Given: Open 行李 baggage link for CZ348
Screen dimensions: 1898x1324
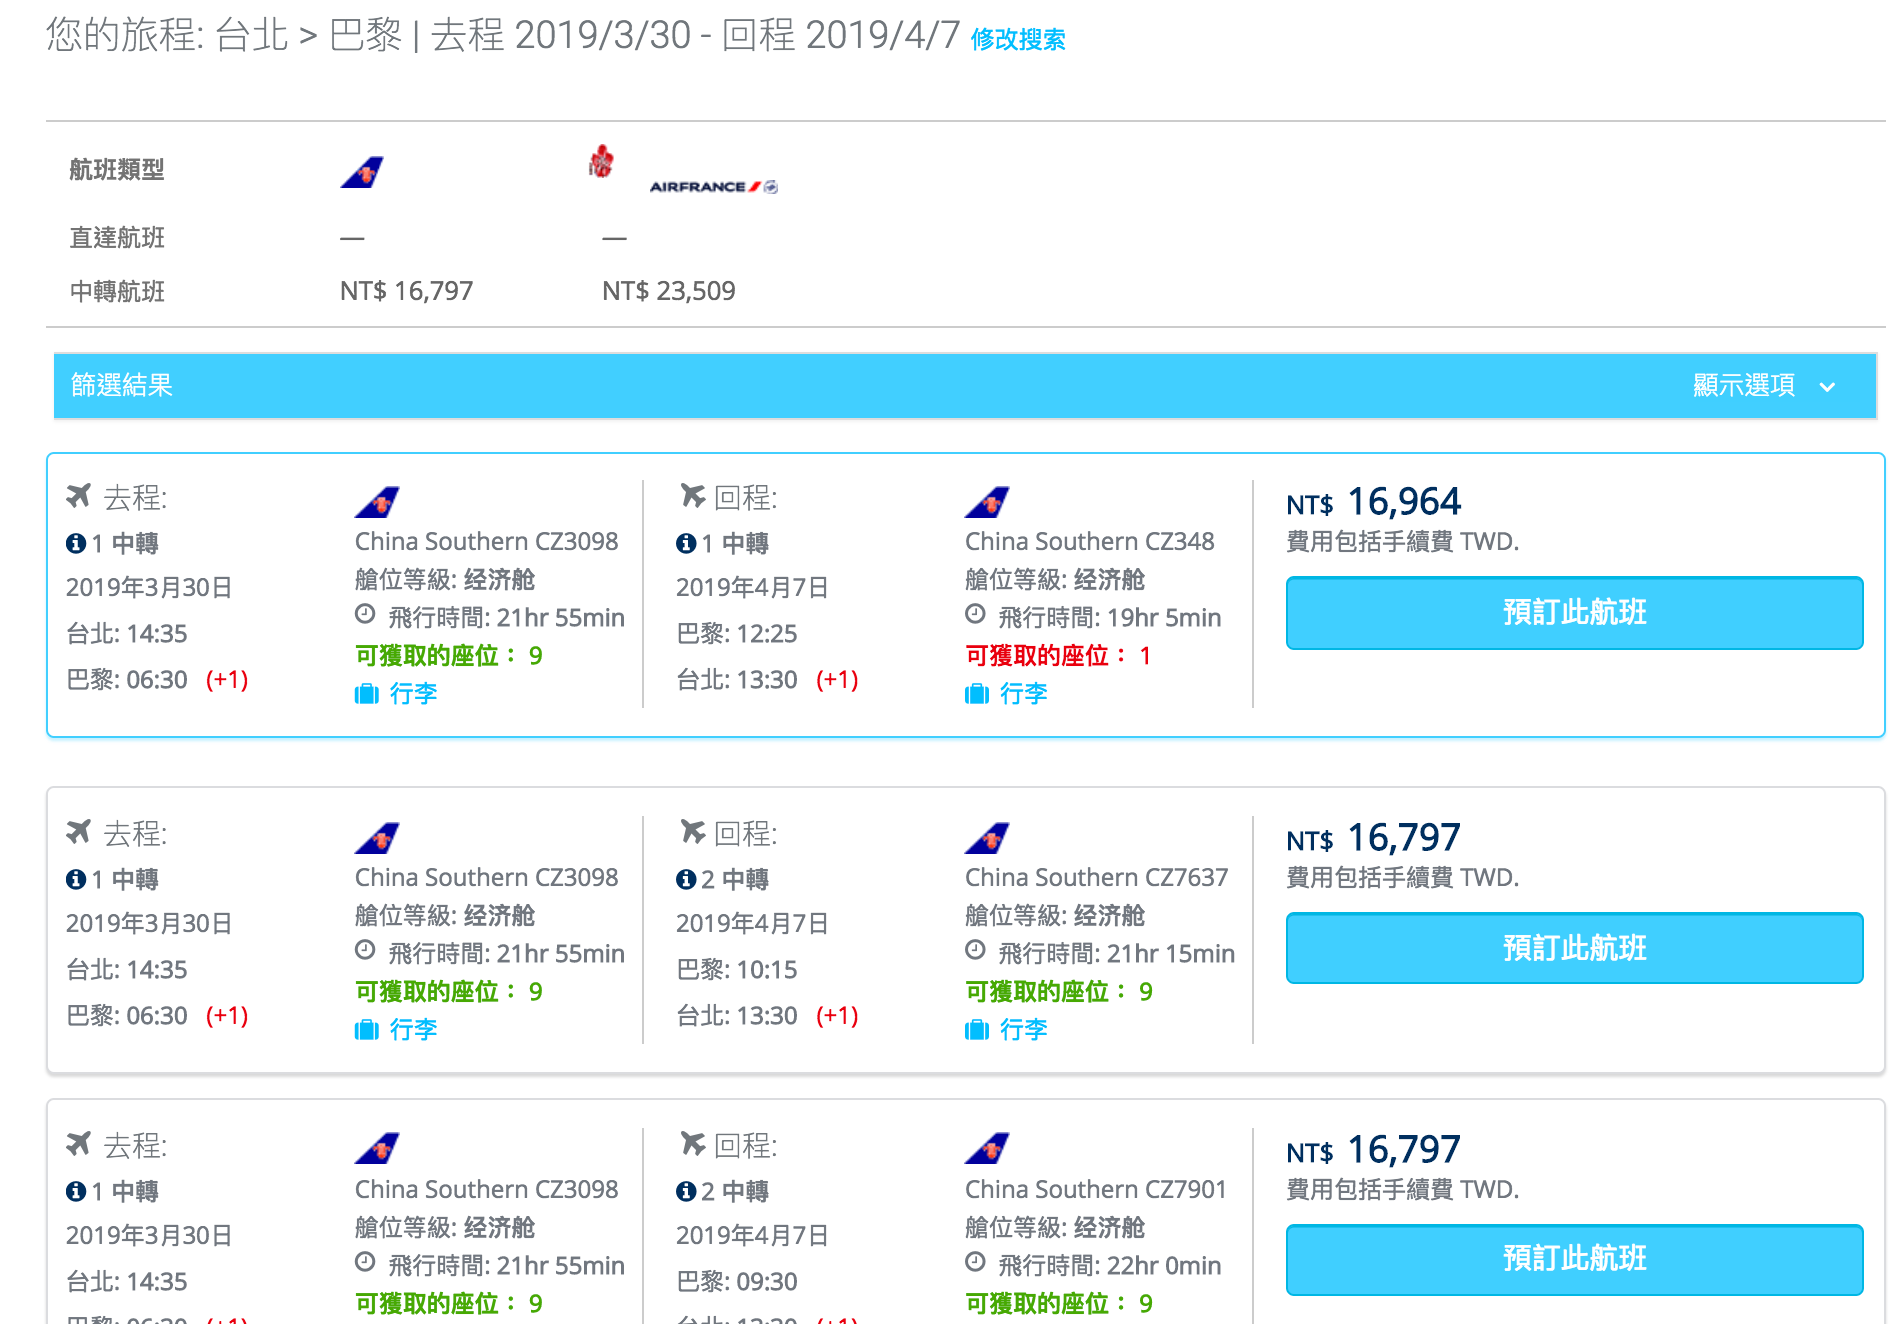Looking at the screenshot, I should coord(1023,694).
